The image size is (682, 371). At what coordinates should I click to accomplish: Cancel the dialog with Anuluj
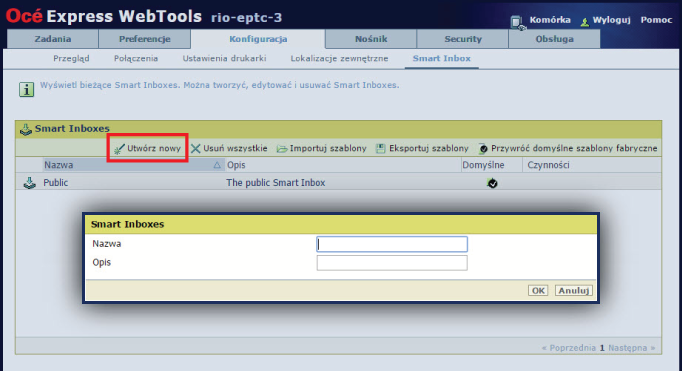[574, 291]
